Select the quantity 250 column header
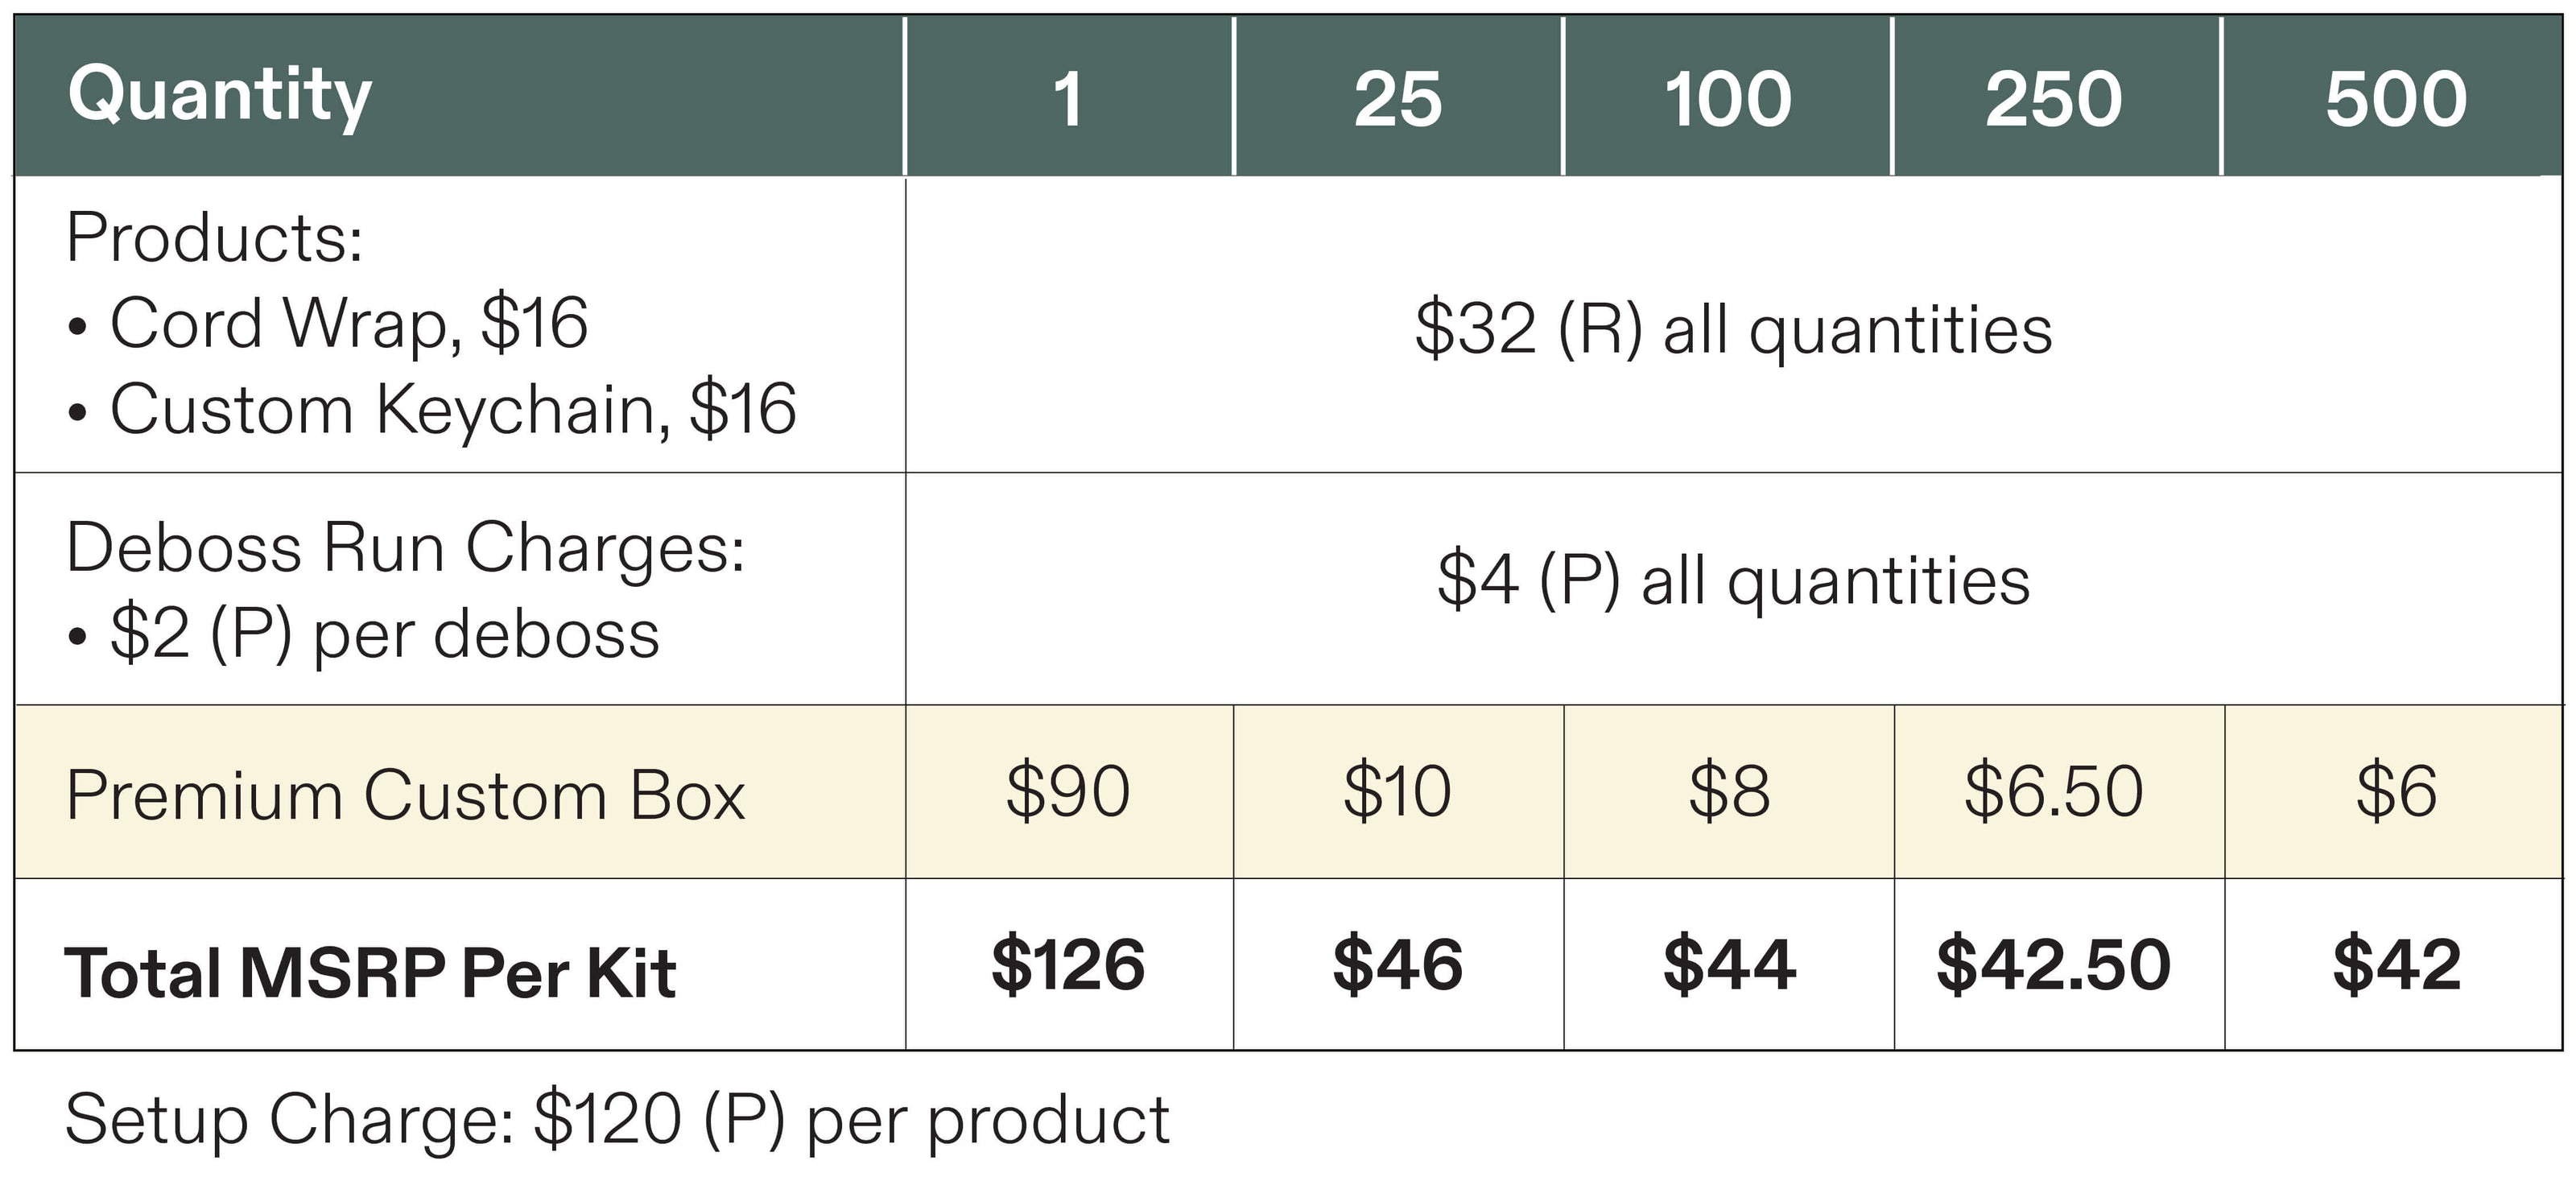 pyautogui.click(x=2056, y=96)
